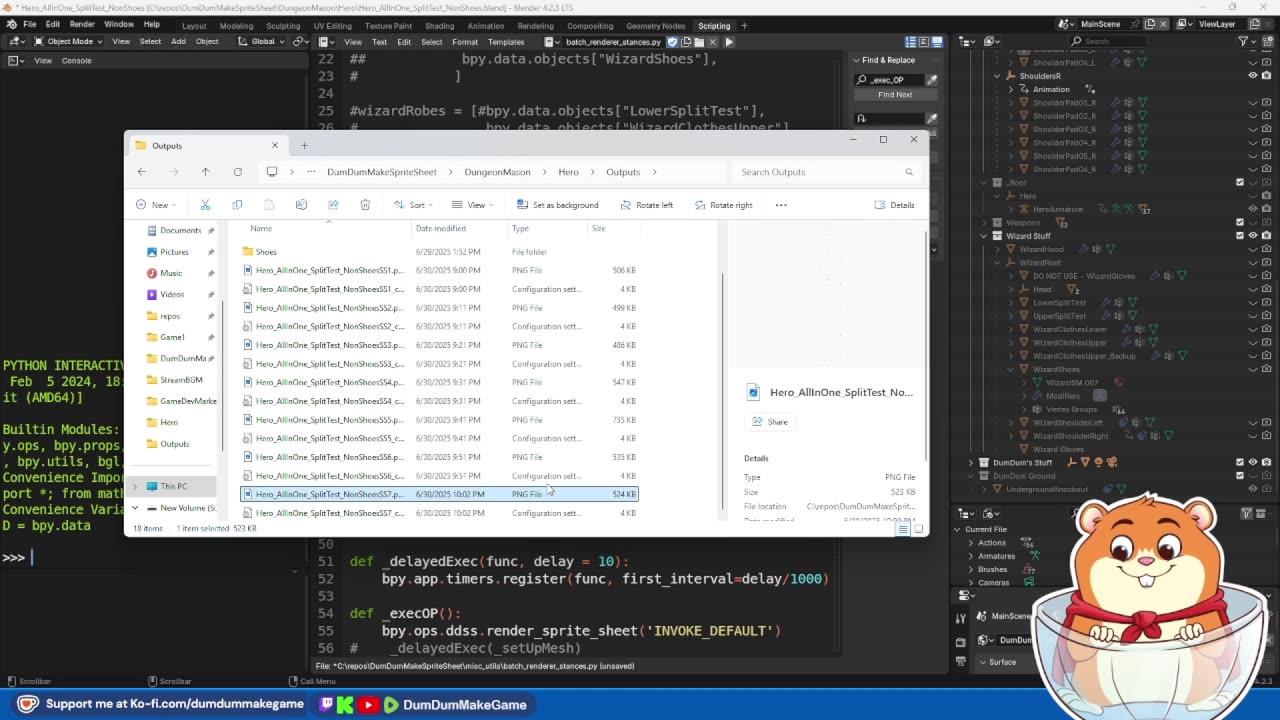
Task: Unlink the text file with the X icon
Action: pos(715,42)
